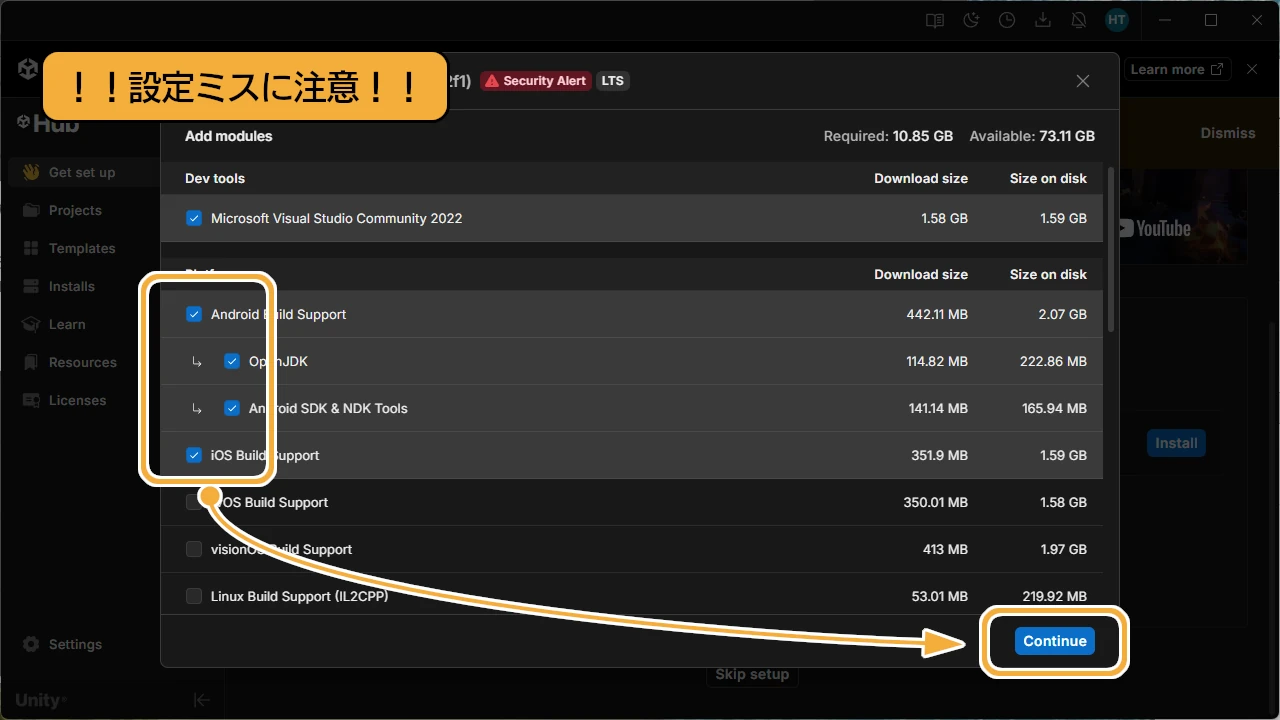
Task: Click the '219.92 MB' size on disk
Action: coord(1054,596)
